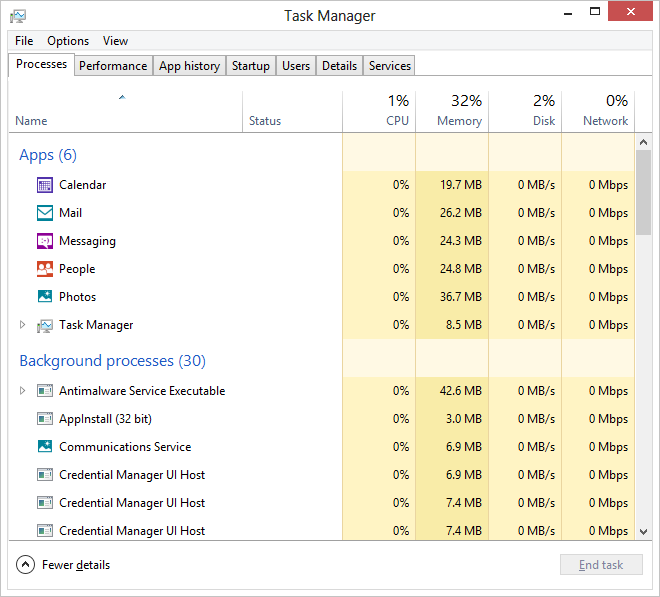Screen dimensions: 660x597
Task: Maximize the Task Manager window
Action: point(595,12)
